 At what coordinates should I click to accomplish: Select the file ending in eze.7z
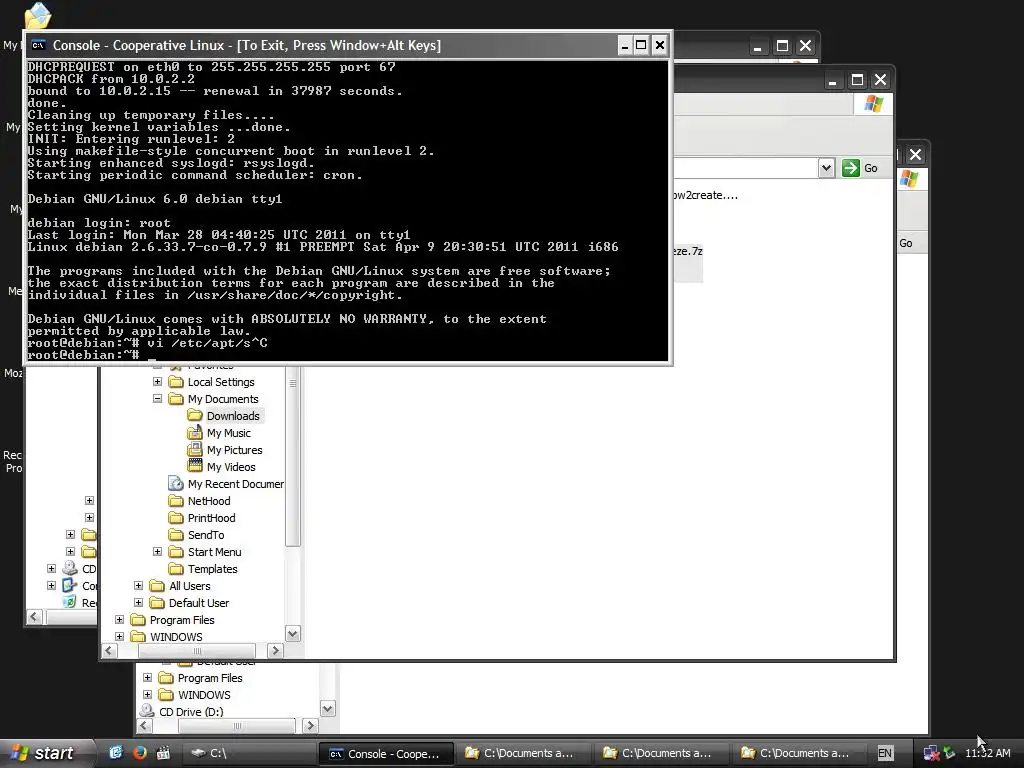[x=688, y=251]
